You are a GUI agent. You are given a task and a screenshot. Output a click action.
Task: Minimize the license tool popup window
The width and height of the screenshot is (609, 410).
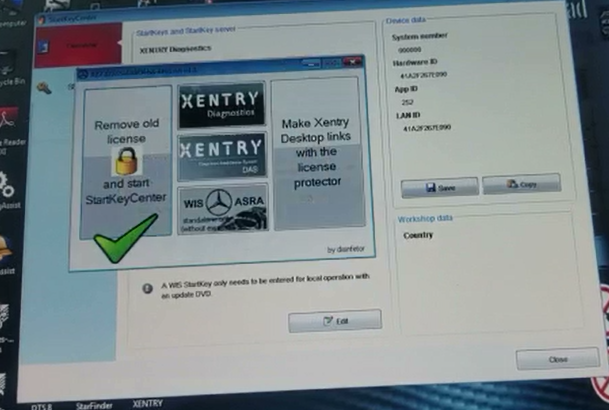[x=311, y=63]
